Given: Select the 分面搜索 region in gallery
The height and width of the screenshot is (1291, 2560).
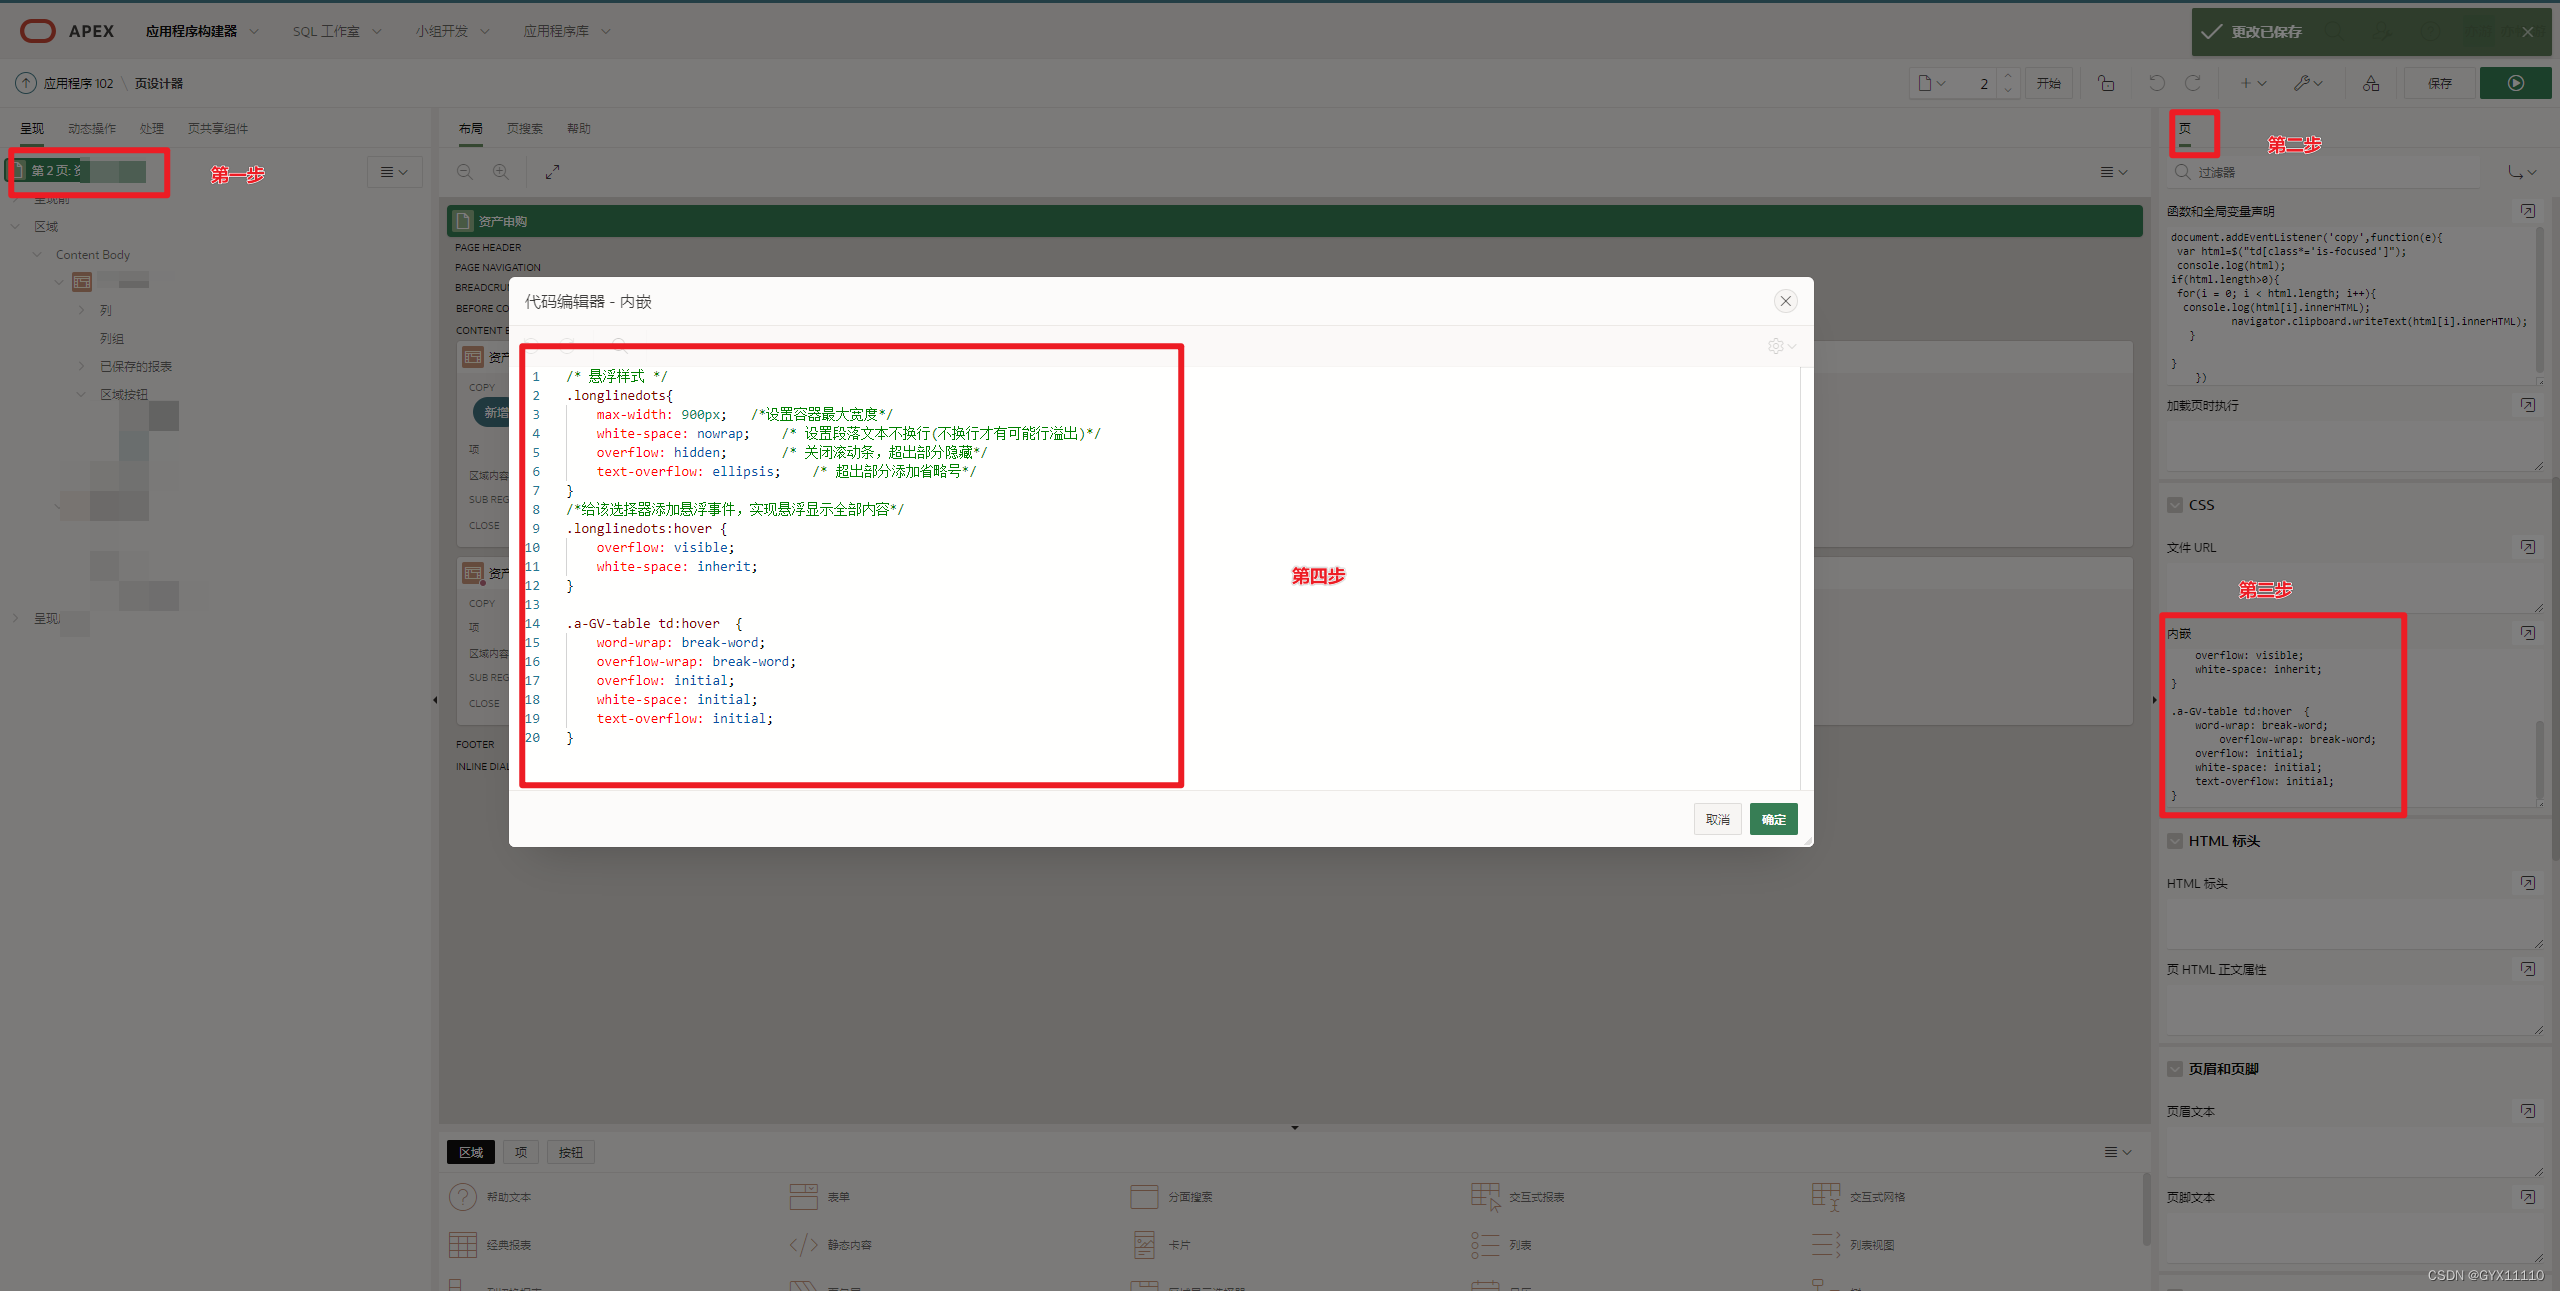Looking at the screenshot, I should coord(1171,1197).
